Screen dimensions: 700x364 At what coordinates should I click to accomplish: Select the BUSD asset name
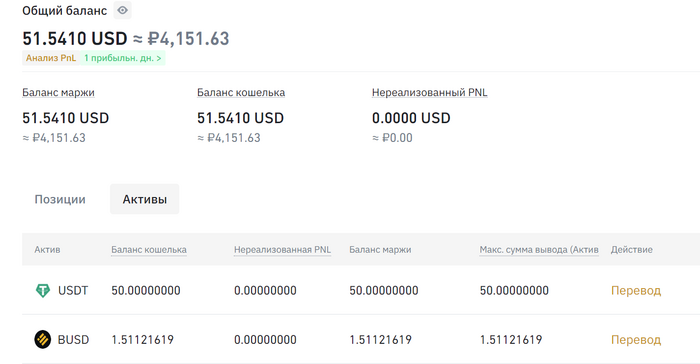73,340
